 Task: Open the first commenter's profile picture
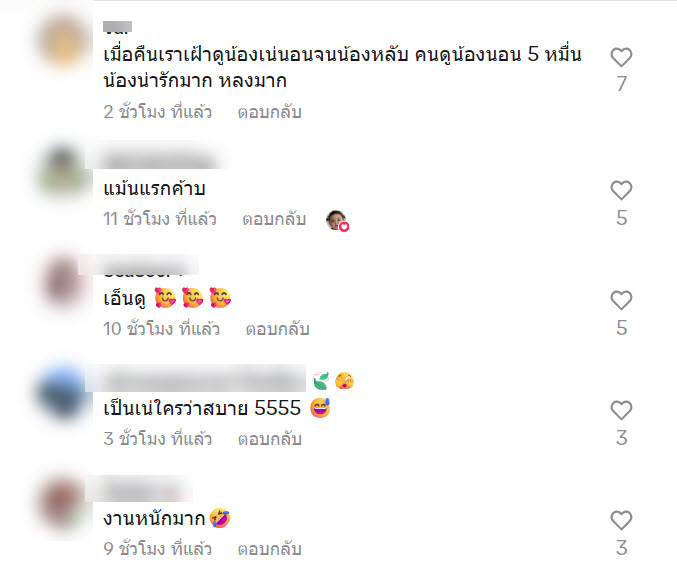click(64, 42)
